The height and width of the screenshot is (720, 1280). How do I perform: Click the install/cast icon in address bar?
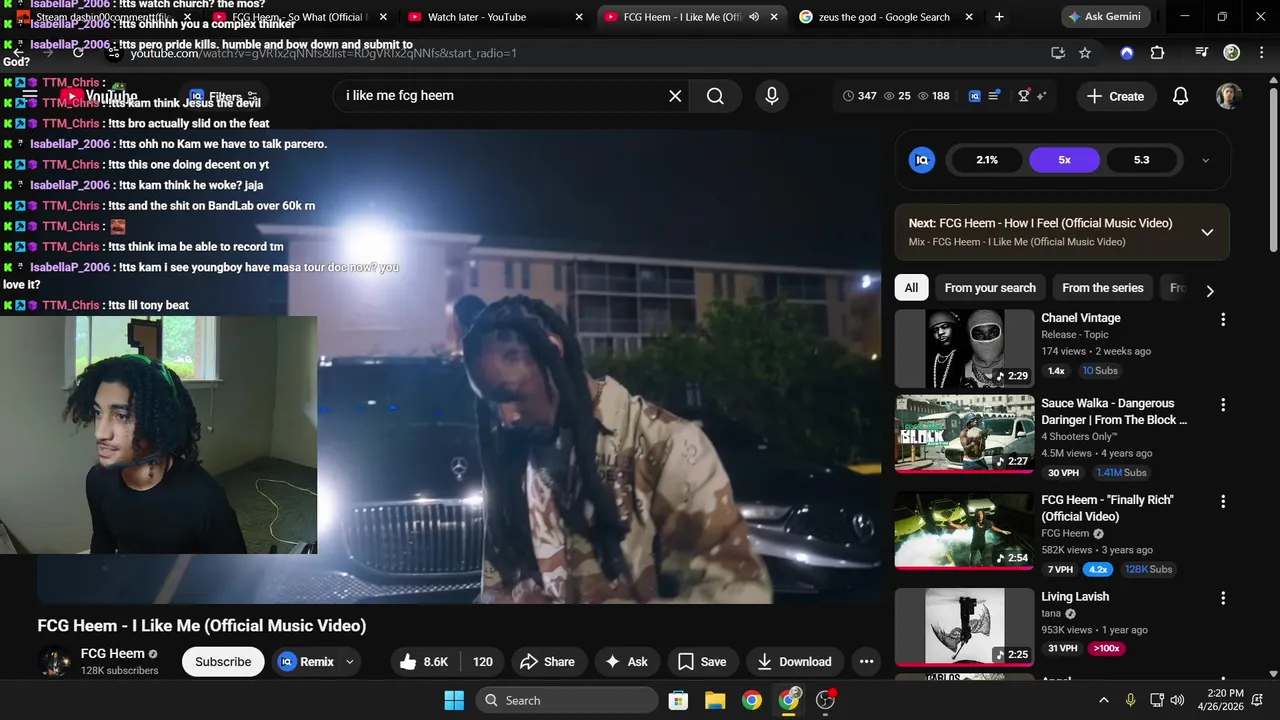[x=1058, y=53]
